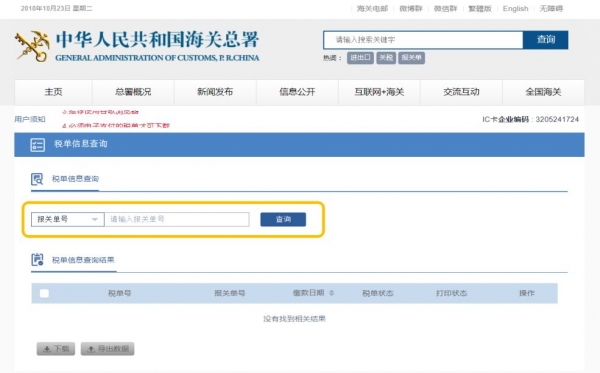Click the magnifier document icon beside 税单信息查询
Image resolution: width=600 pixels, height=373 pixels.
click(37, 179)
